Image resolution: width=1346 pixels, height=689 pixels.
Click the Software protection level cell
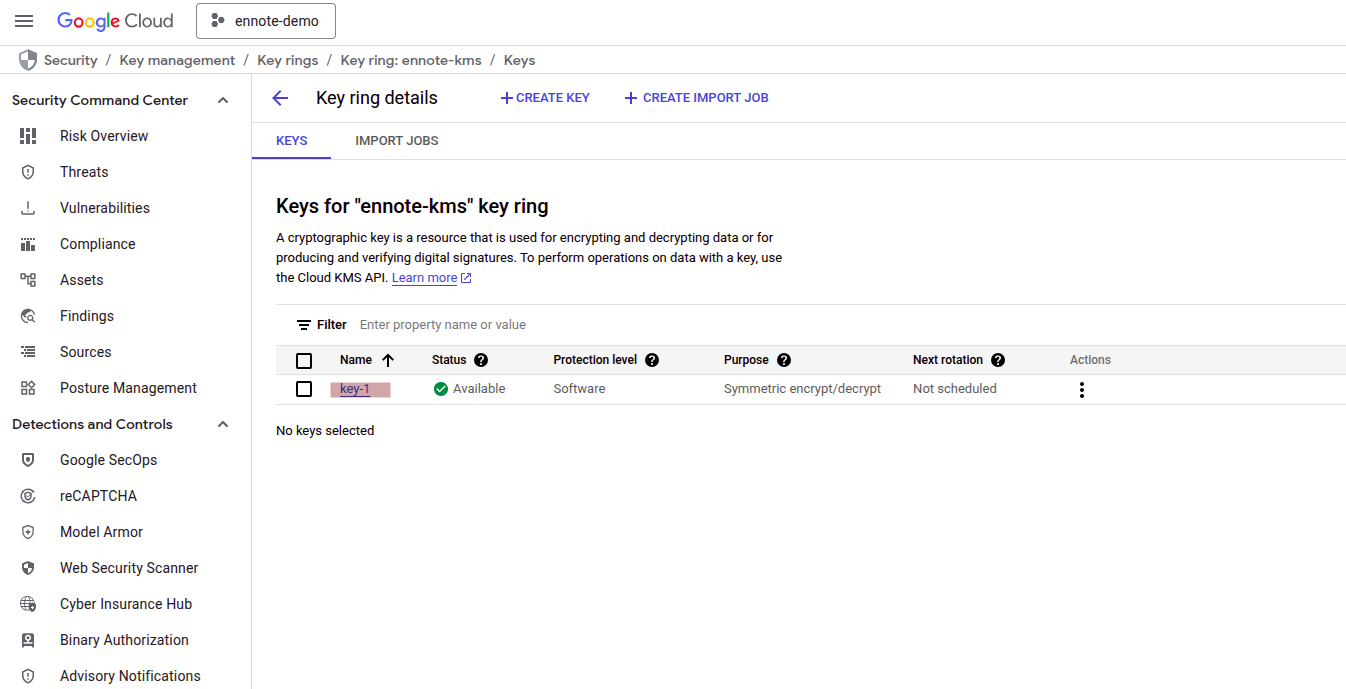click(579, 389)
